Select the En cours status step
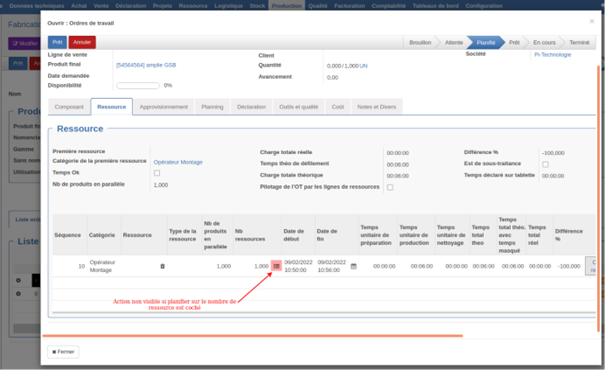This screenshot has width=605, height=370. click(544, 42)
